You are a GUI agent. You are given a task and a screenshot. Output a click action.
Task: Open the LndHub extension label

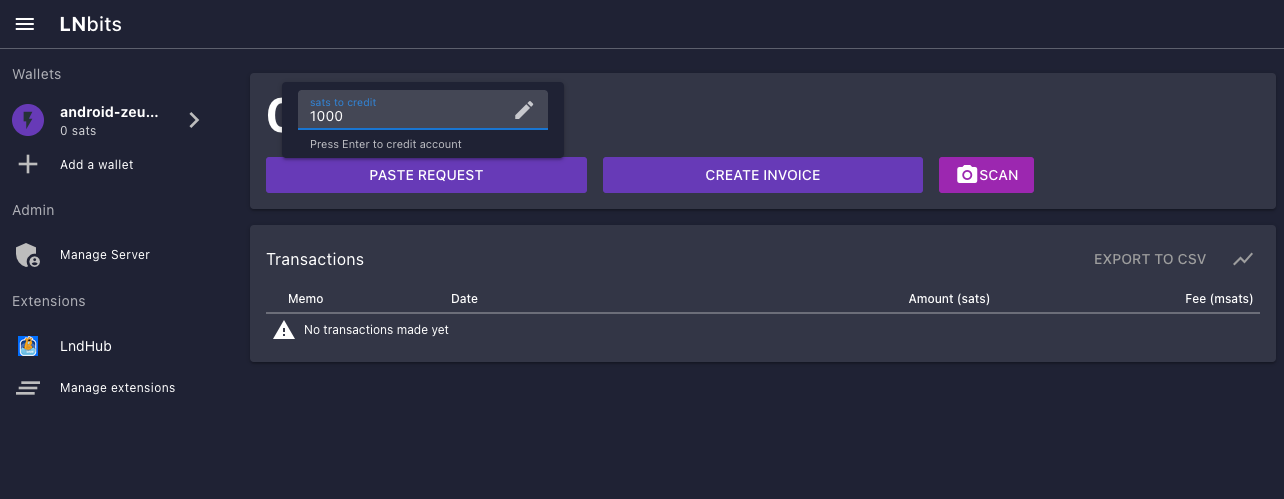click(x=85, y=346)
